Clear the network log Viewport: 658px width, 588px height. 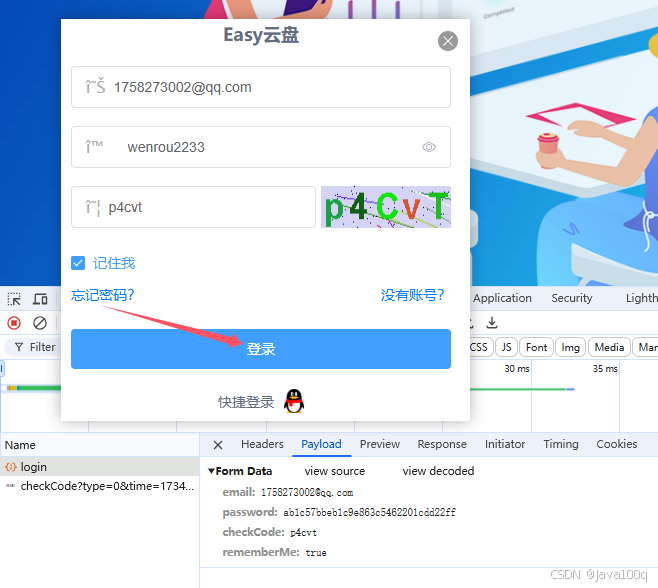click(40, 323)
